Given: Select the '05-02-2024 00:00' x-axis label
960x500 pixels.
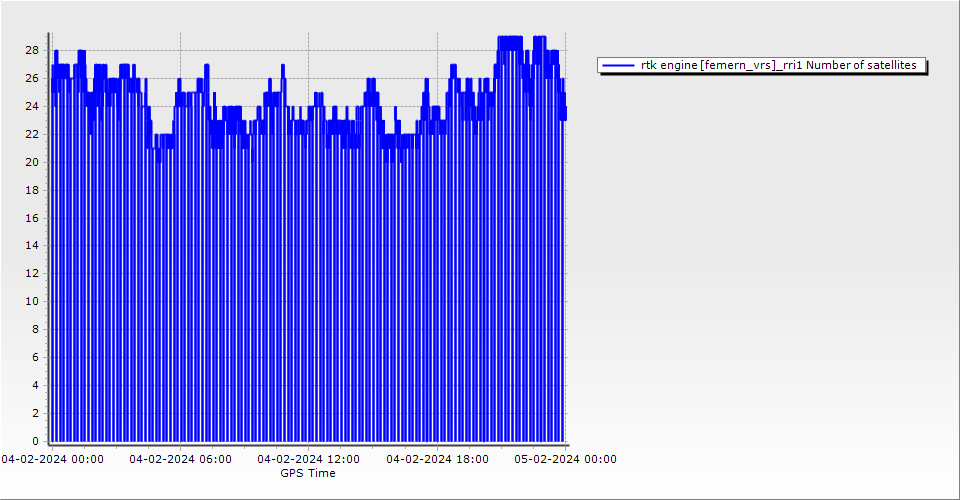Looking at the screenshot, I should coord(565,459).
